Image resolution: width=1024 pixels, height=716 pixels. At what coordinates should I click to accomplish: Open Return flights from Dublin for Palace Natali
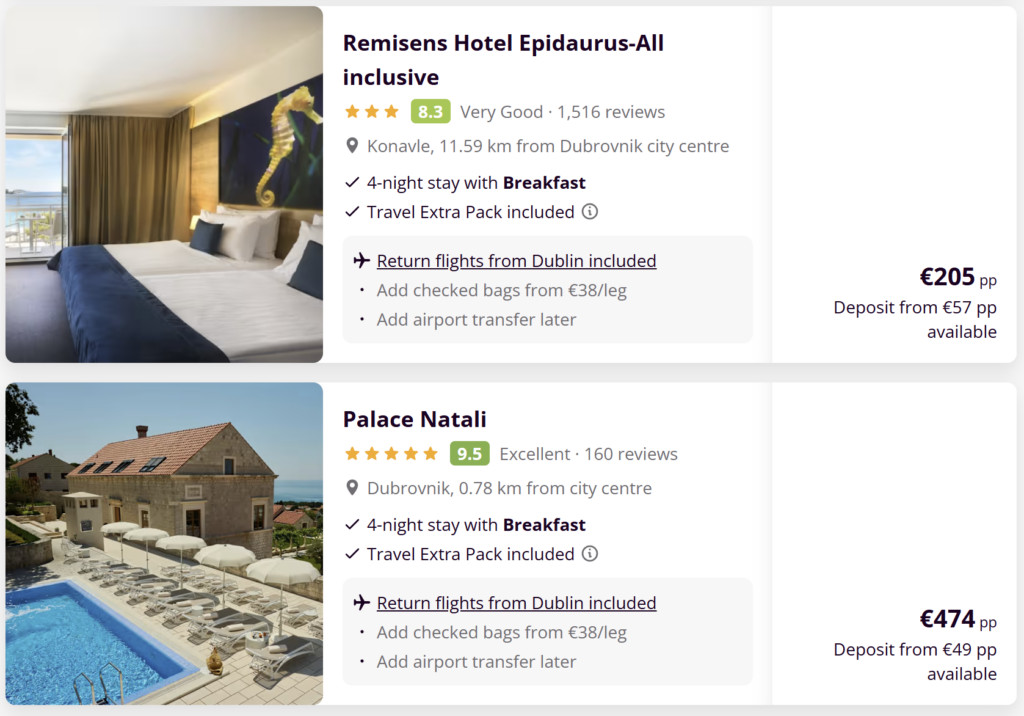(516, 602)
